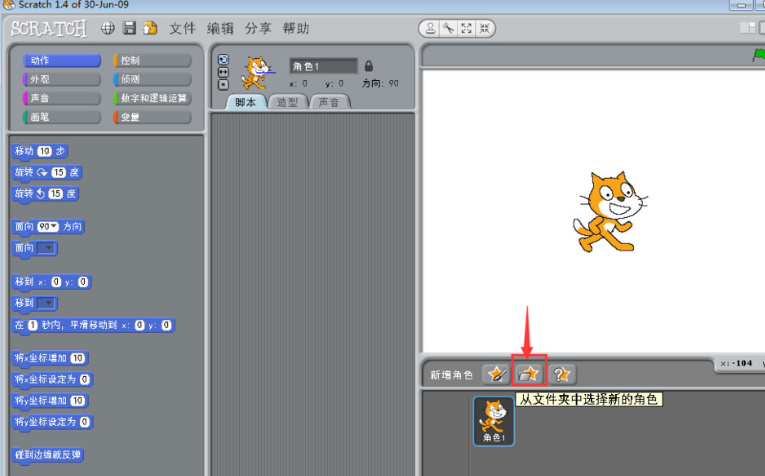Click the surprise random sprite button
The image size is (765, 476).
pos(562,373)
